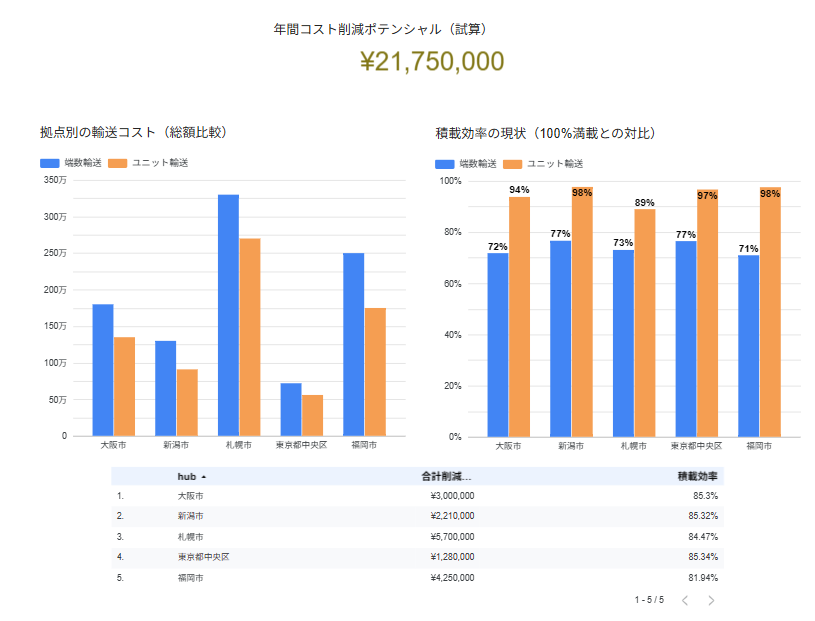
Task: Click the ¥5,700,000 cell in table
Action: [447, 537]
